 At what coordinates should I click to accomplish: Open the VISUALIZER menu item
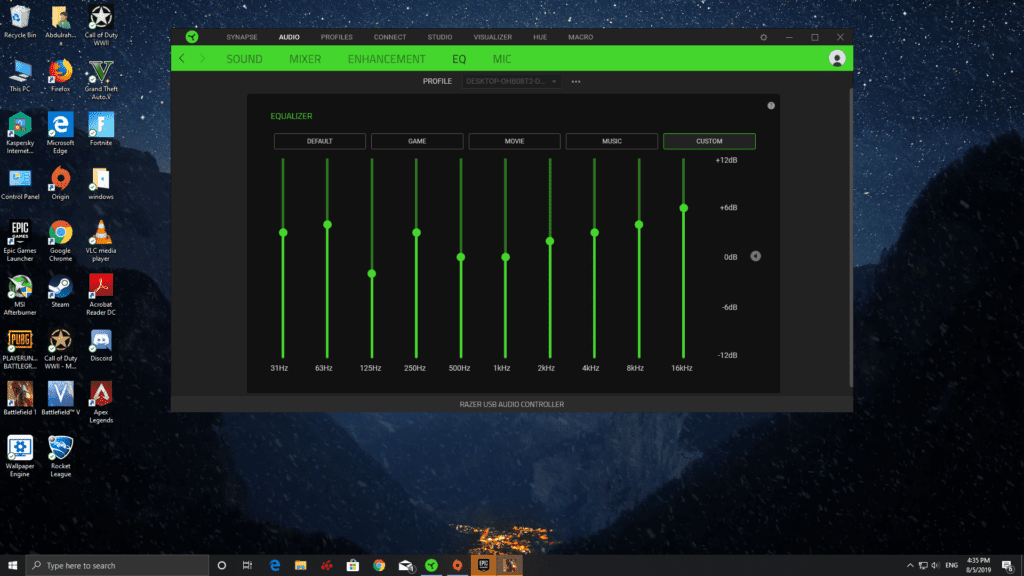pos(492,37)
